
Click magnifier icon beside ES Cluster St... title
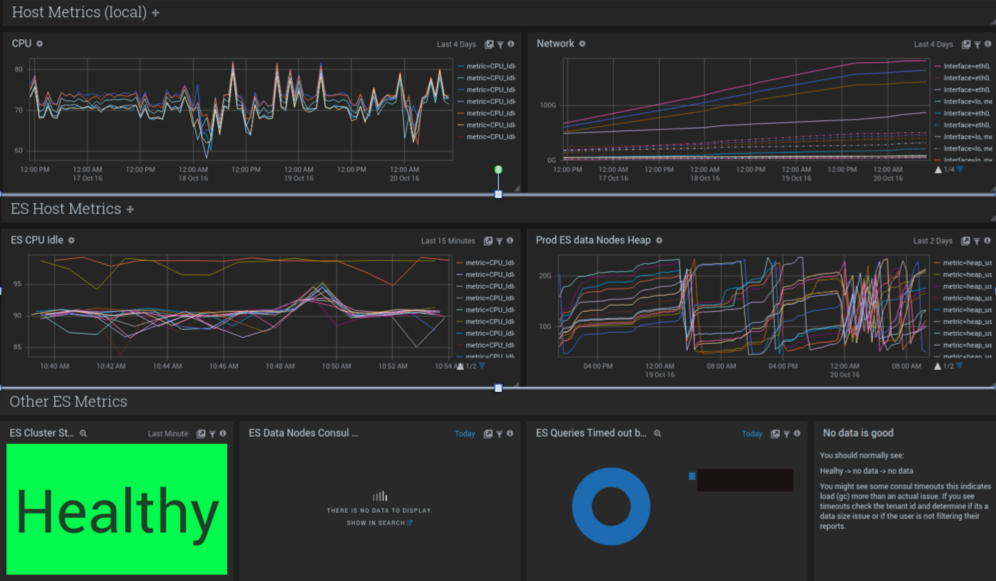click(83, 433)
